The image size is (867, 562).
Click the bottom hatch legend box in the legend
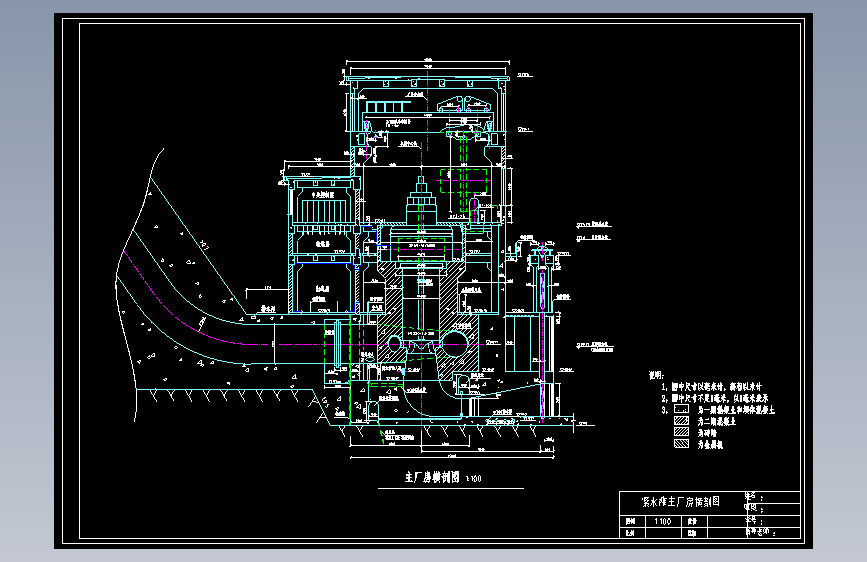pyautogui.click(x=681, y=444)
